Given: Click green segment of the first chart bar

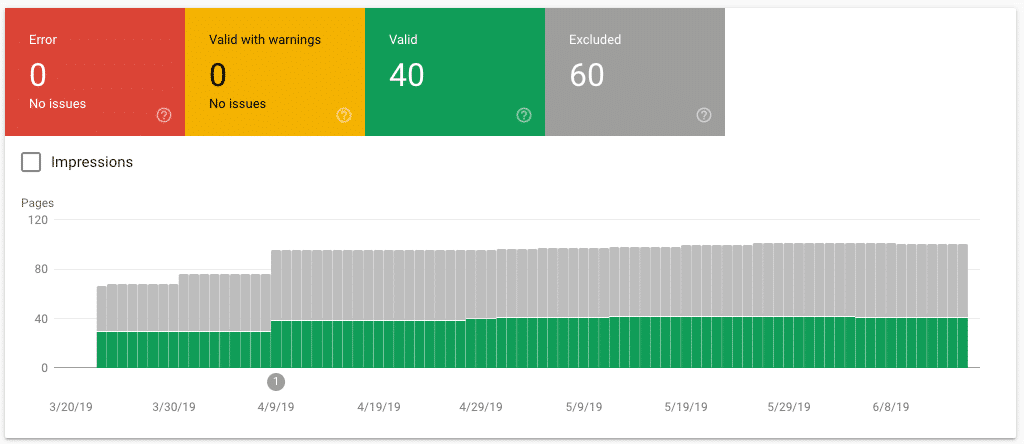Looking at the screenshot, I should [x=102, y=350].
